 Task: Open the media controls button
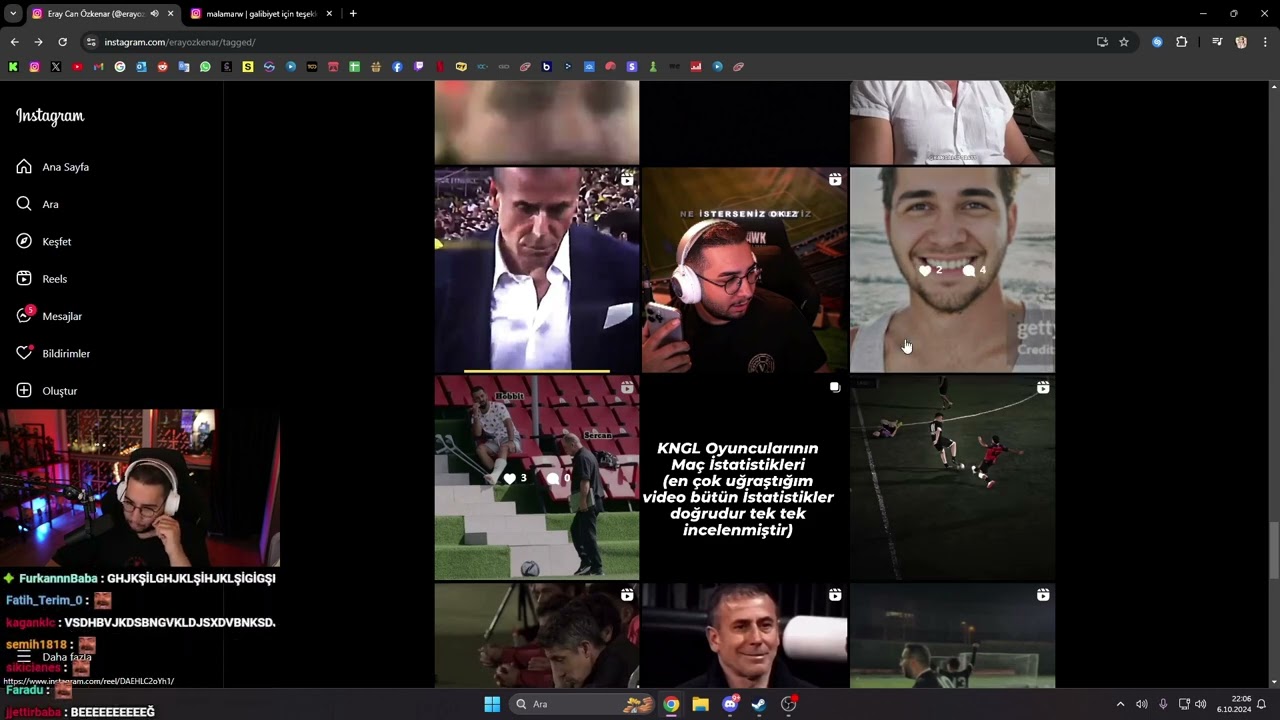[x=1217, y=42]
